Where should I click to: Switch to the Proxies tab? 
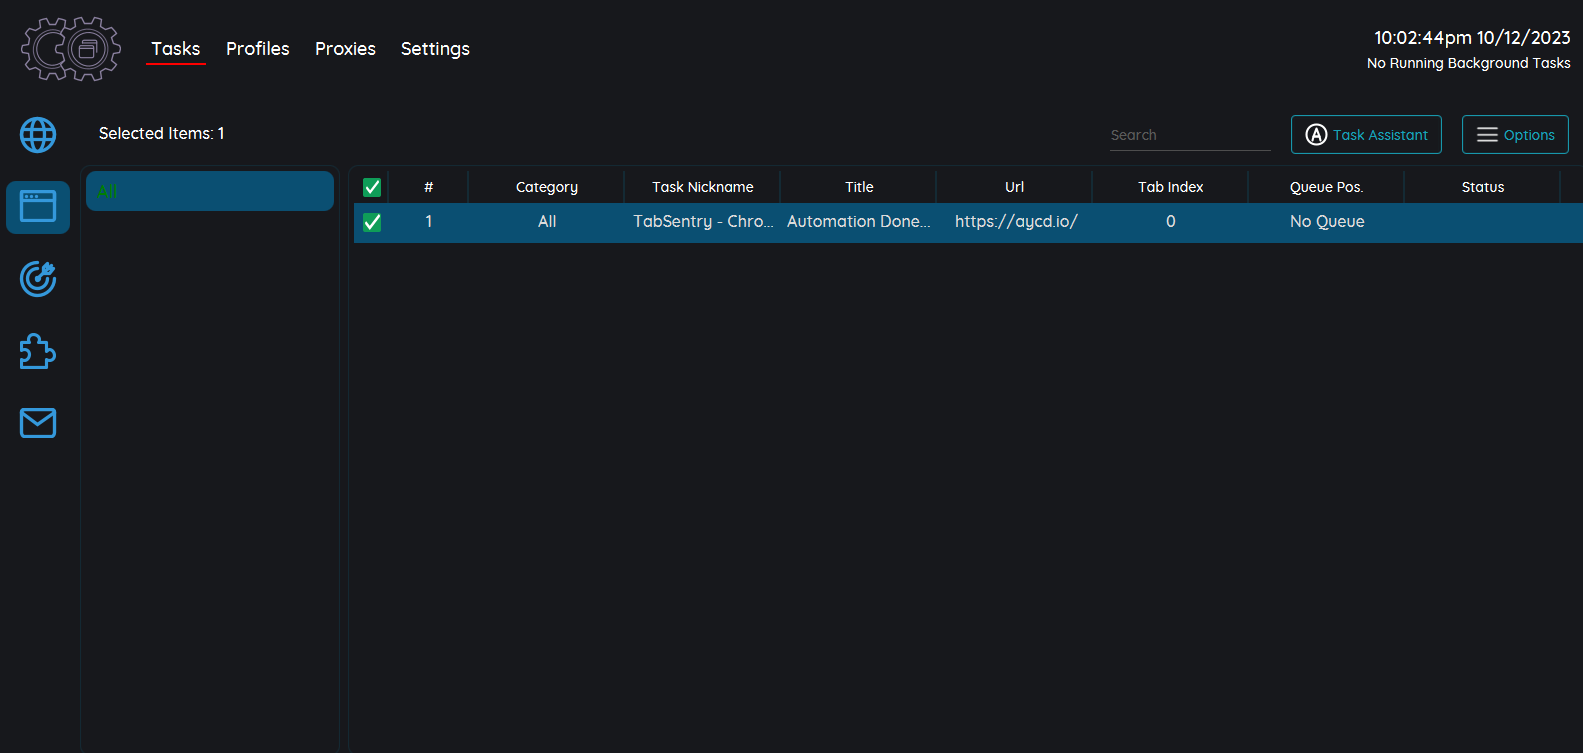tap(345, 49)
